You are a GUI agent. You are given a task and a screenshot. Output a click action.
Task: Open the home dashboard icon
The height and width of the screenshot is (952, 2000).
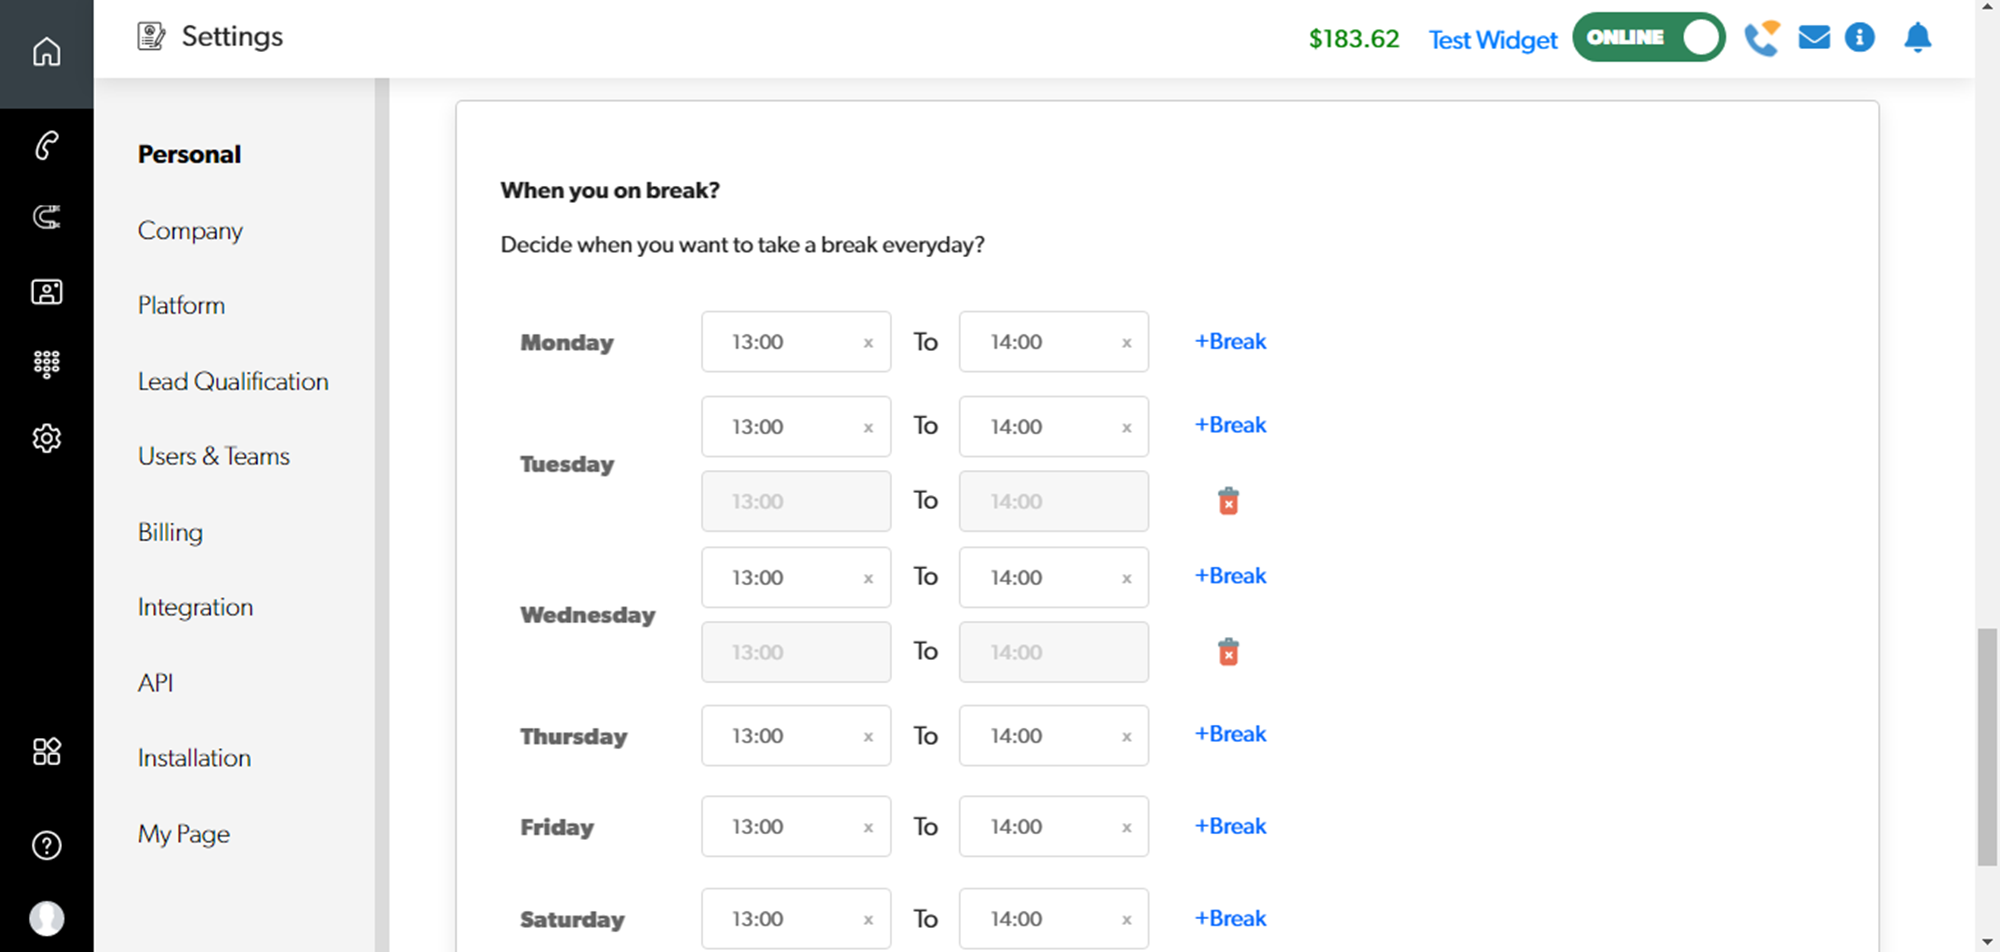[x=46, y=51]
